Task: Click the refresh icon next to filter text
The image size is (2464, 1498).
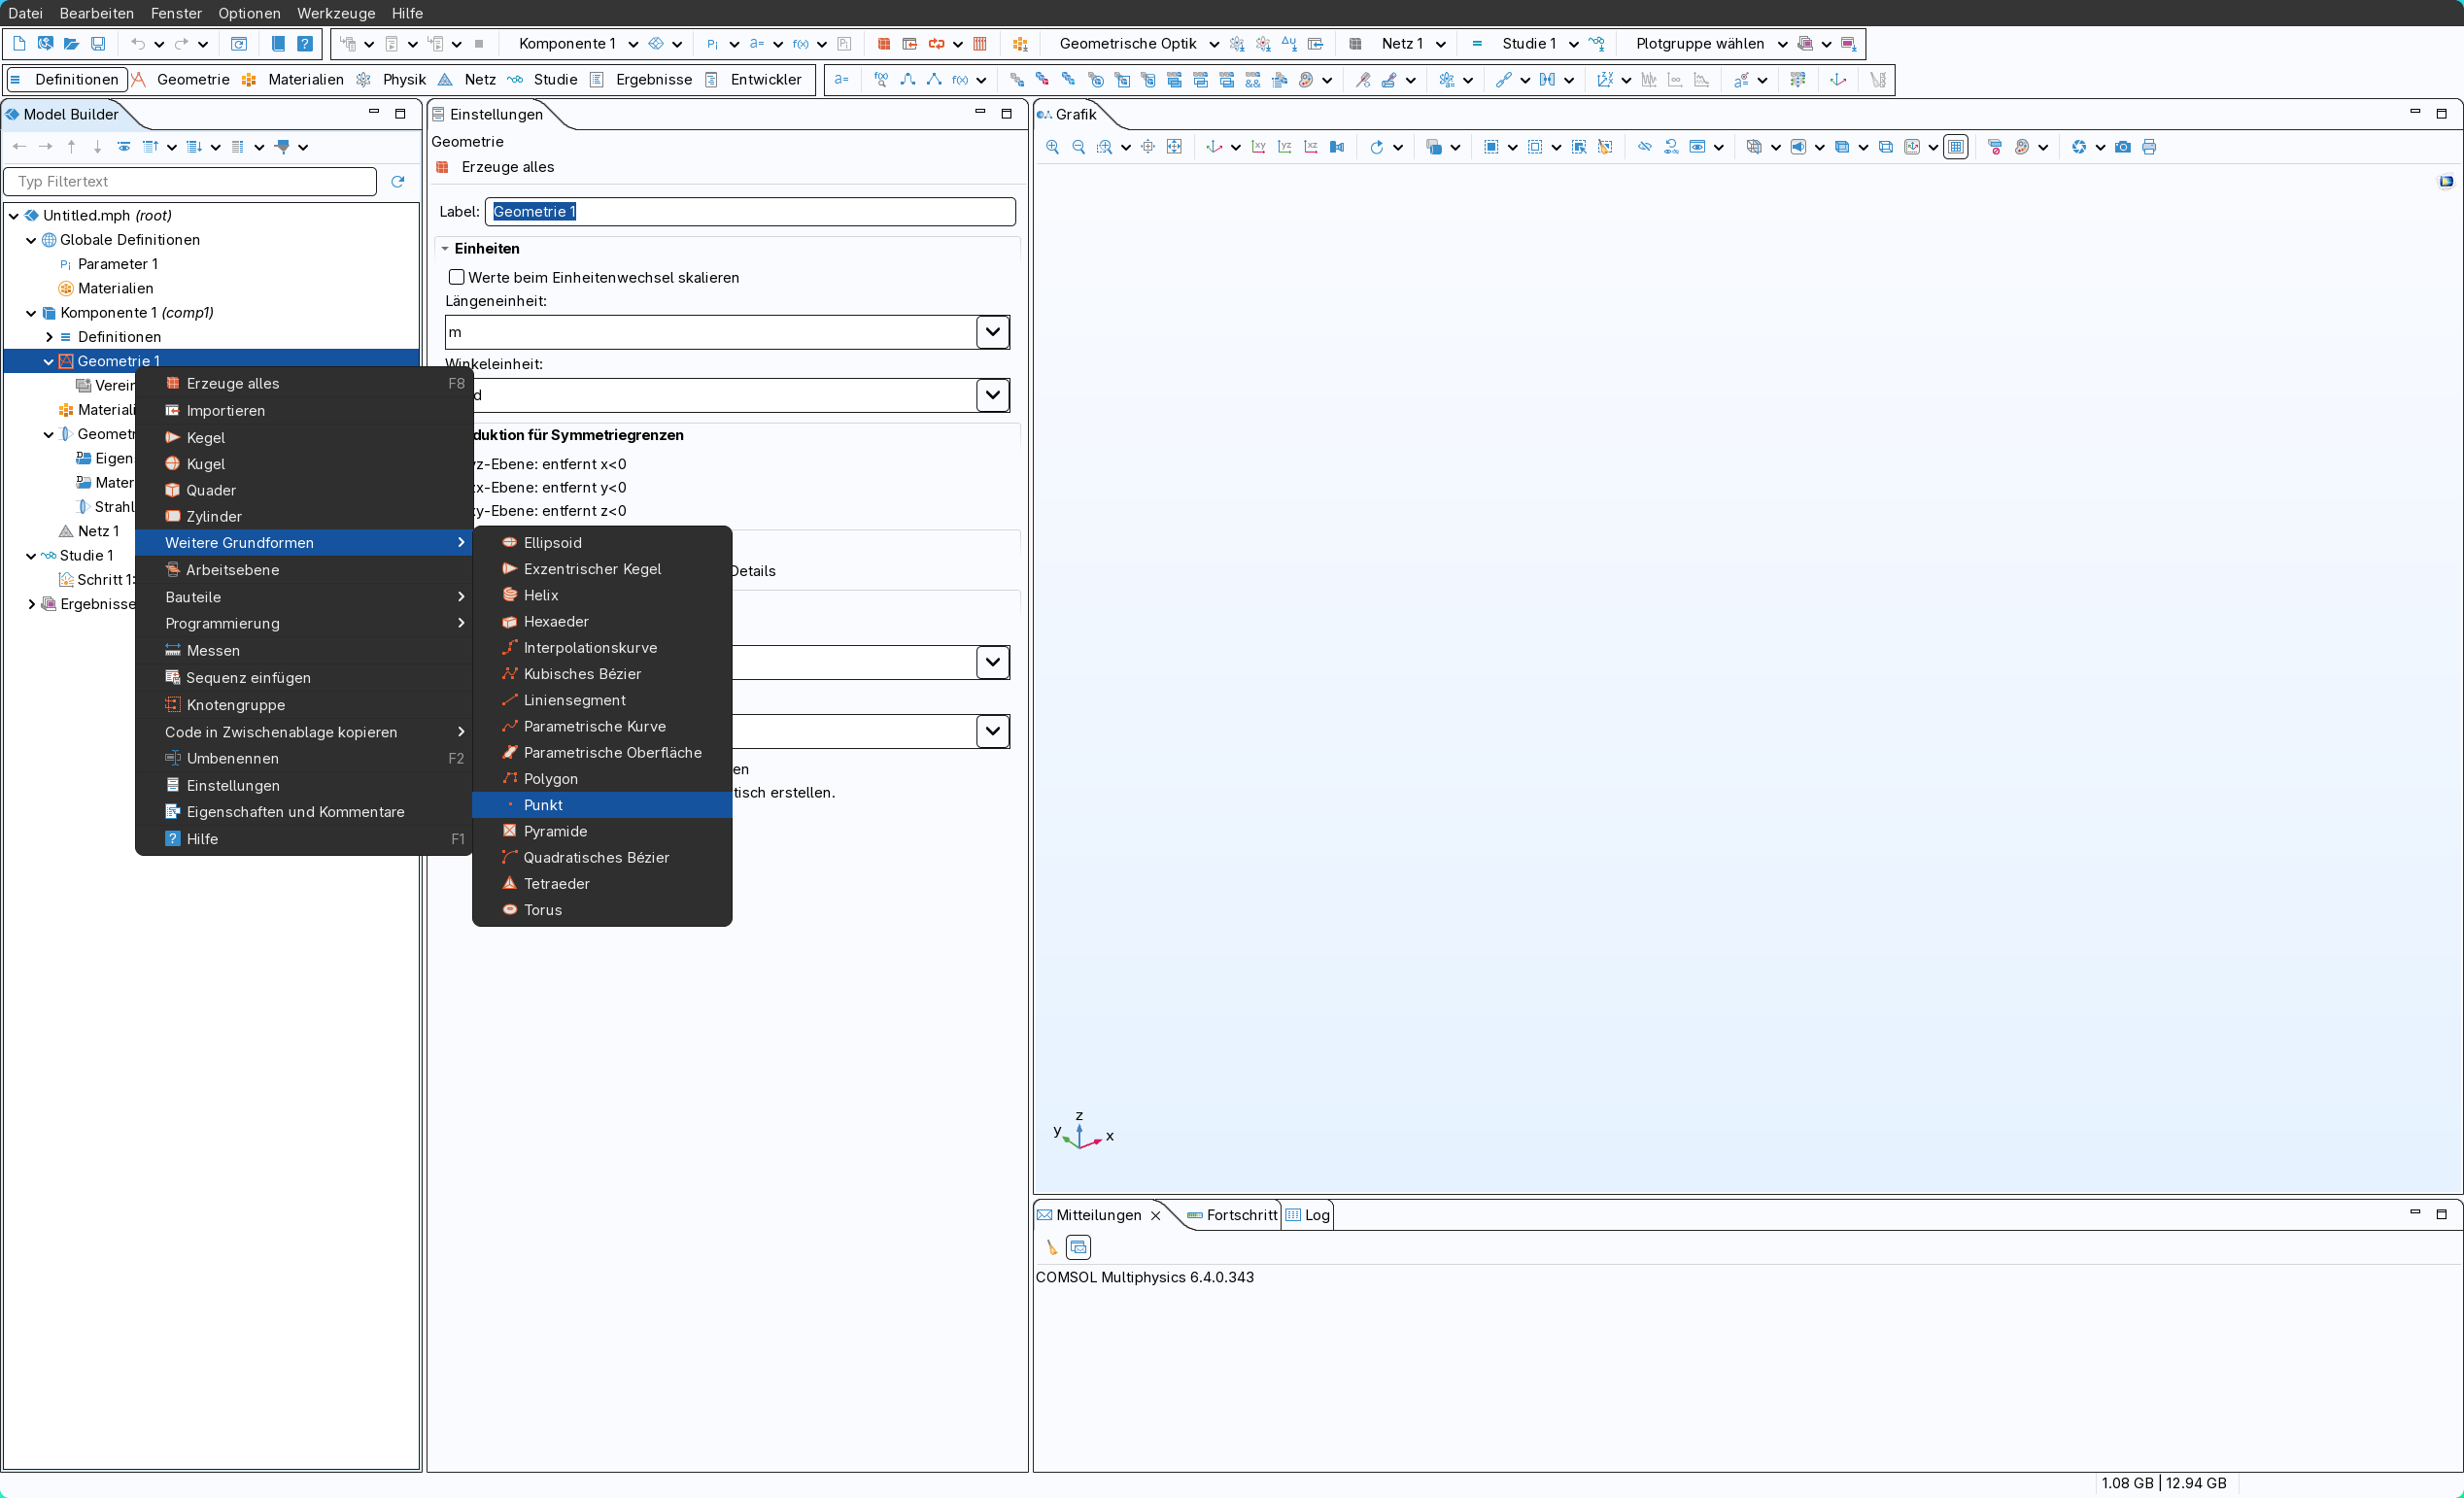Action: [398, 182]
